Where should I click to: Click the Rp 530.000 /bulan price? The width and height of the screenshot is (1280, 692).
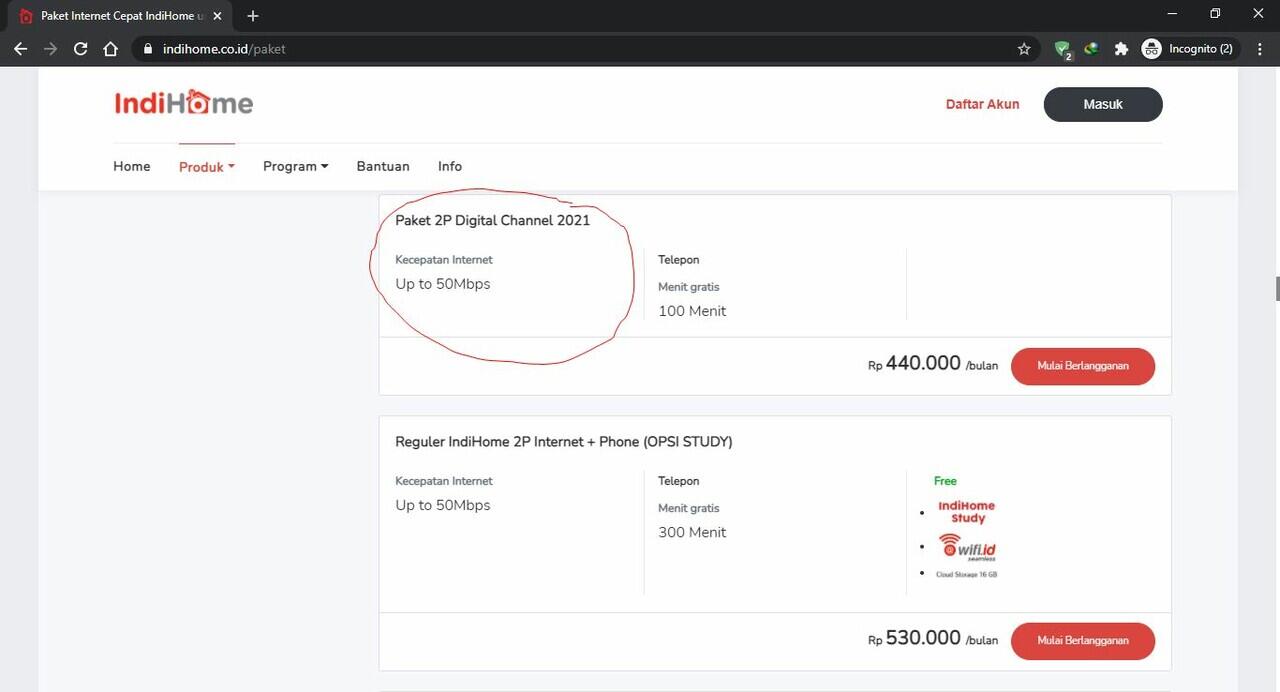(x=933, y=638)
